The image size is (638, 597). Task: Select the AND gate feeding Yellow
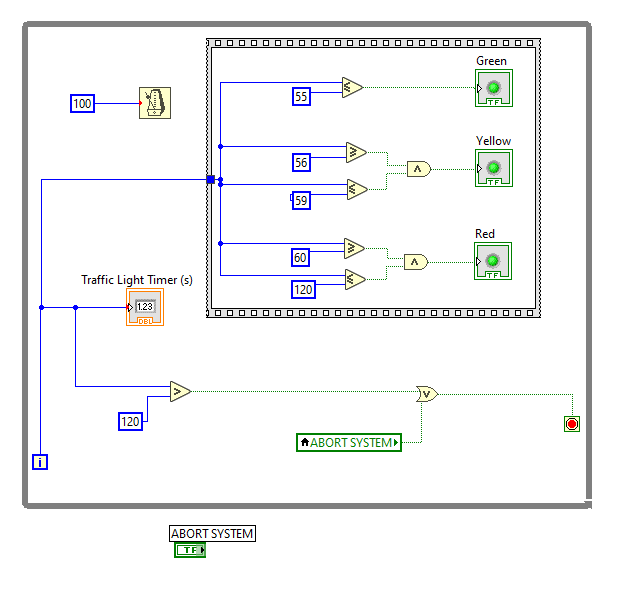tap(419, 169)
